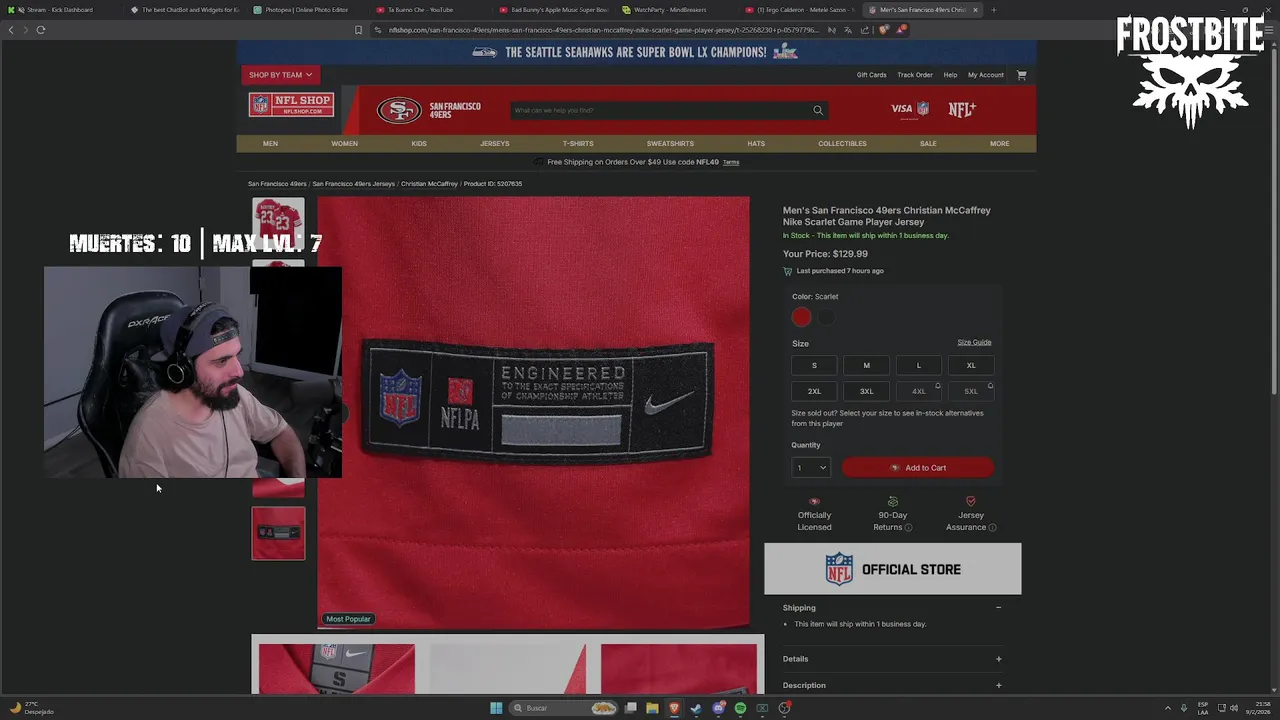This screenshot has height=720, width=1280.
Task: Open Discord from the taskbar
Action: [x=718, y=708]
